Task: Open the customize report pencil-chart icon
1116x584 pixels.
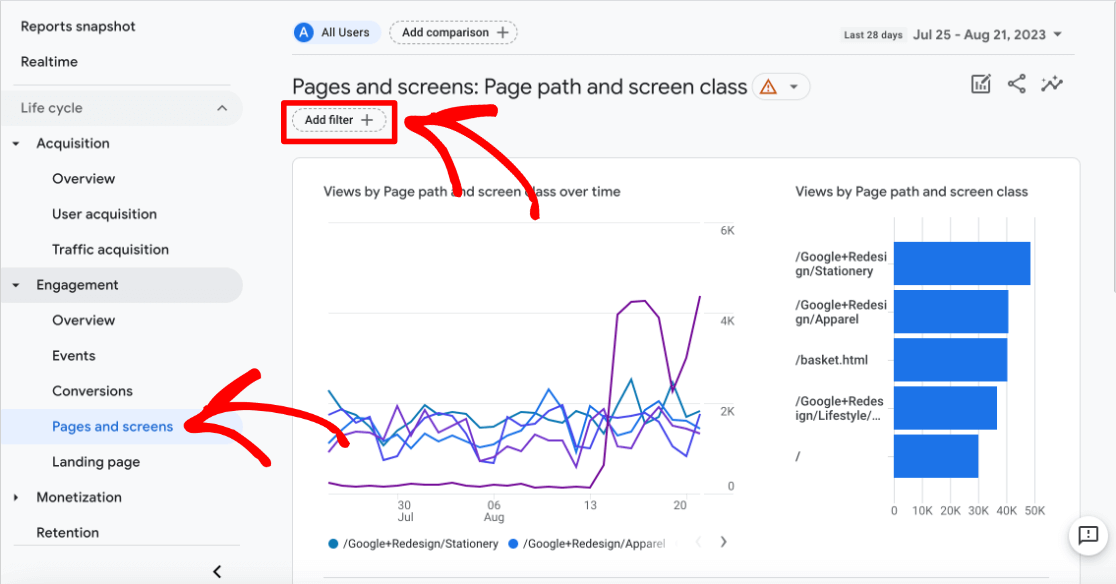Action: click(981, 84)
